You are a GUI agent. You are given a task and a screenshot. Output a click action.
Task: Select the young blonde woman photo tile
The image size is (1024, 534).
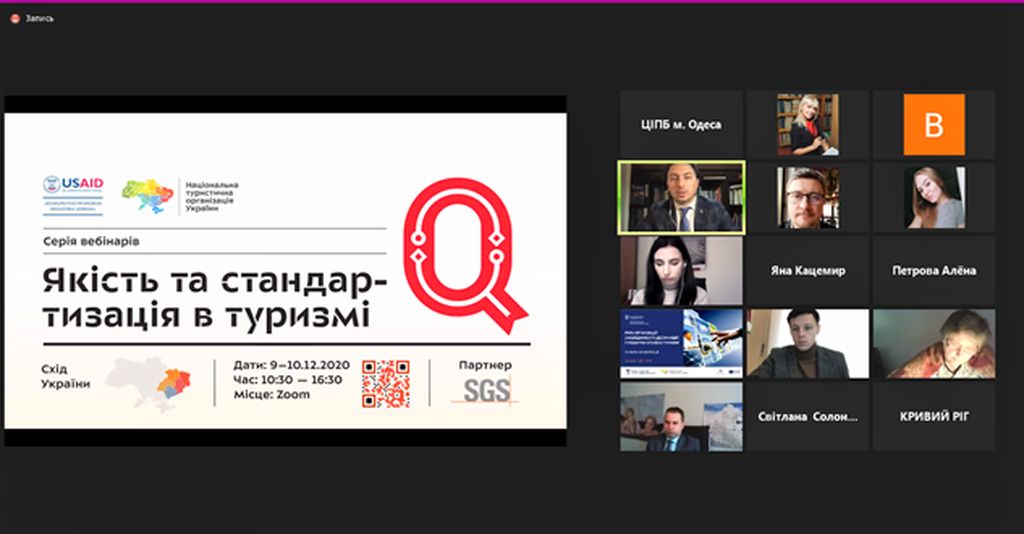pos(934,198)
